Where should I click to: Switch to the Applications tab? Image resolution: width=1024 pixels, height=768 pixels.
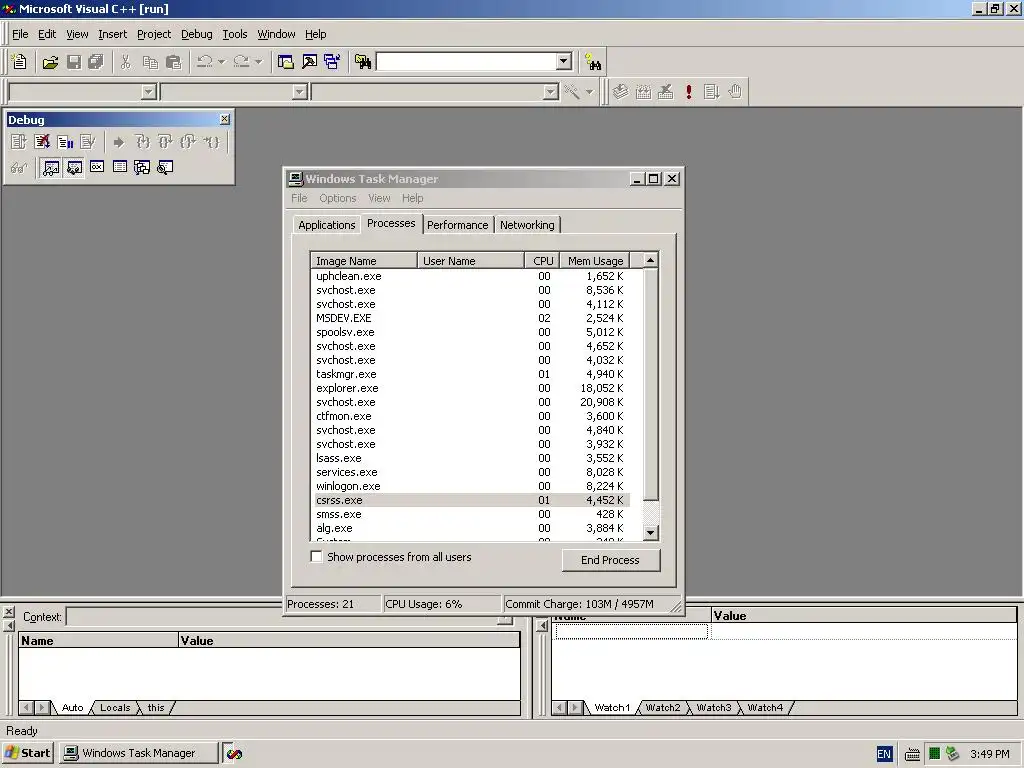pos(327,225)
